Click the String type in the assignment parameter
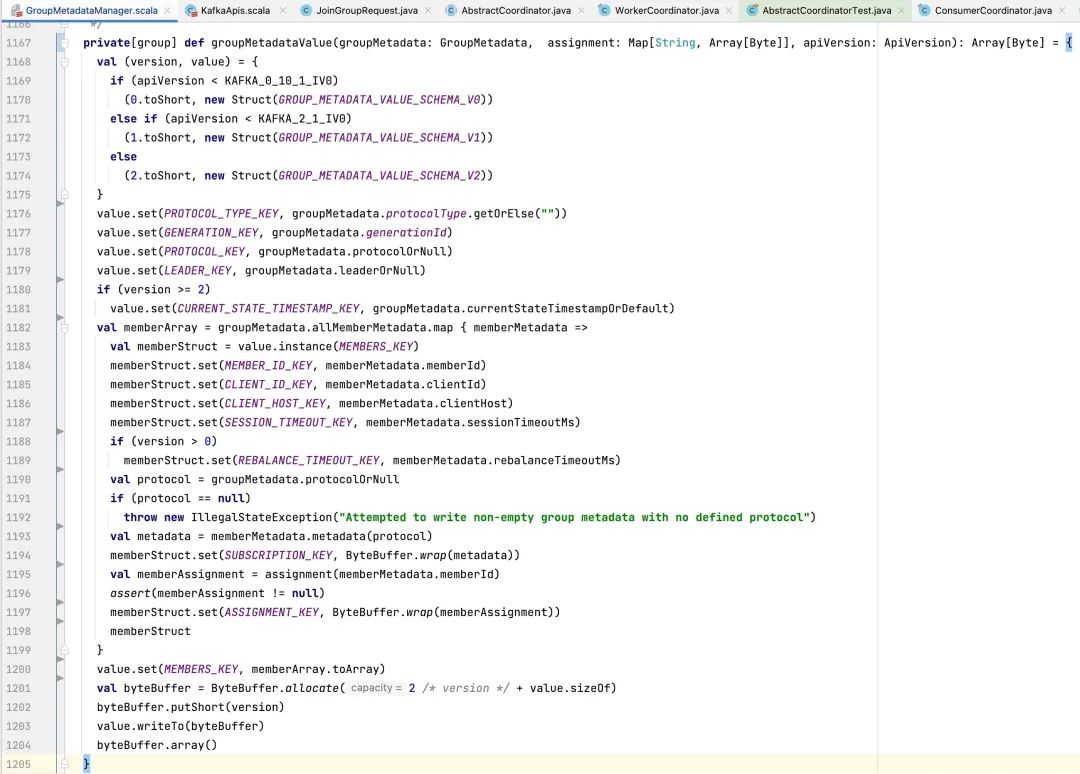Viewport: 1080px width, 774px height. pos(675,43)
